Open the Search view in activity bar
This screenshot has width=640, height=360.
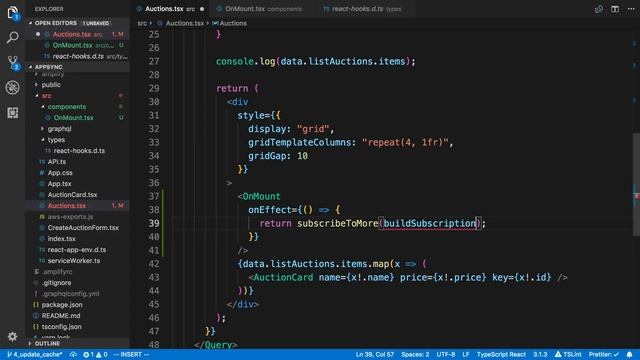[13, 38]
